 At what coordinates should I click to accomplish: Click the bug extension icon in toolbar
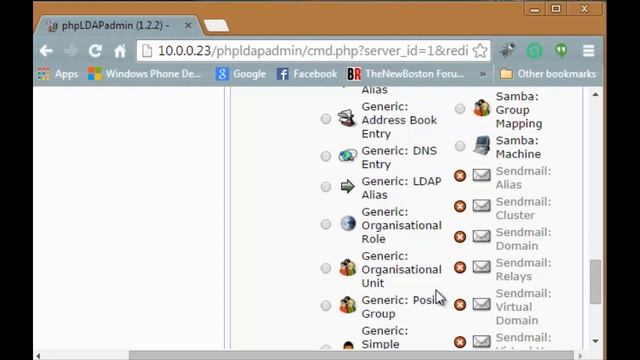507,50
